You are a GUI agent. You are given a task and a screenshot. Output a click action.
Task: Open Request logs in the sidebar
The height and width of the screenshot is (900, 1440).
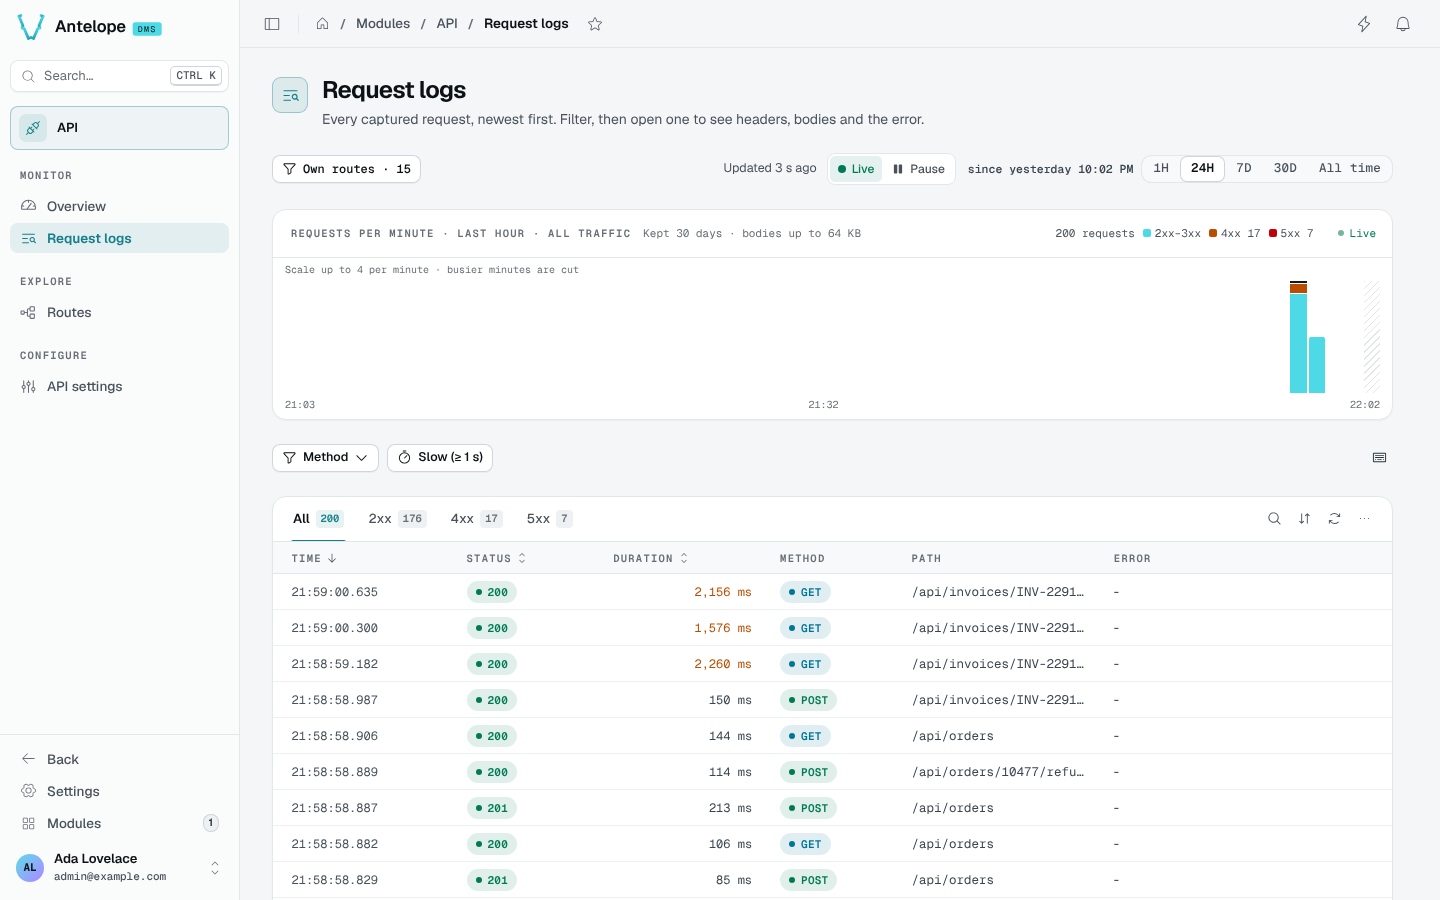coord(119,238)
